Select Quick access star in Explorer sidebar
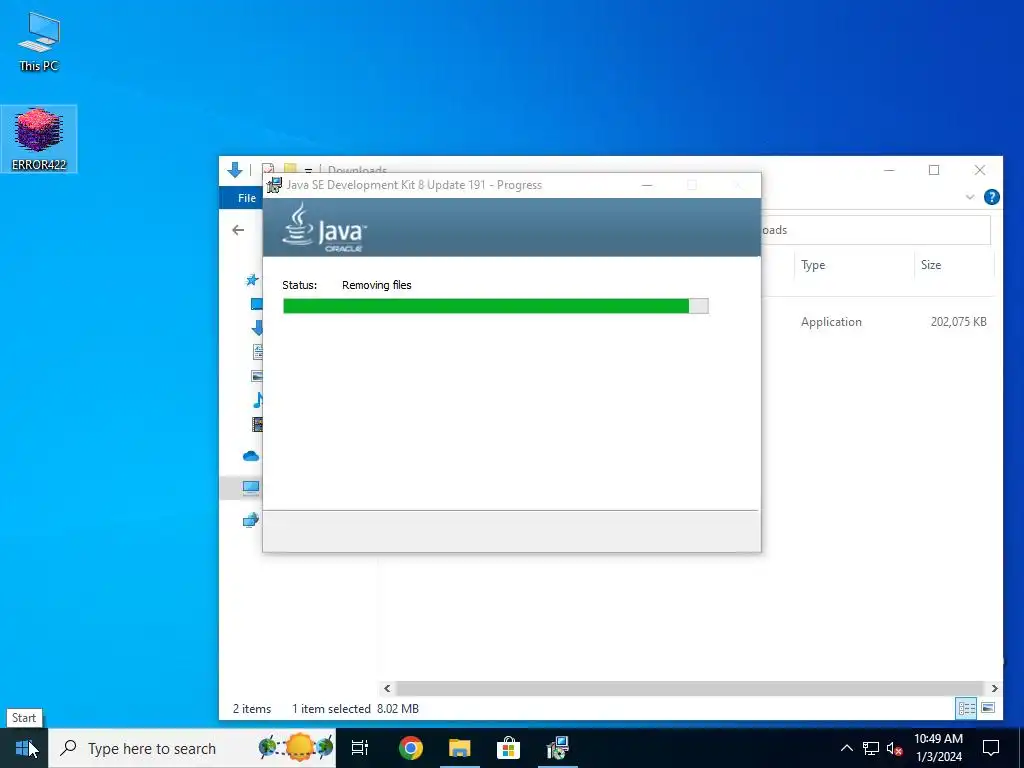Image resolution: width=1024 pixels, height=768 pixels. click(252, 280)
